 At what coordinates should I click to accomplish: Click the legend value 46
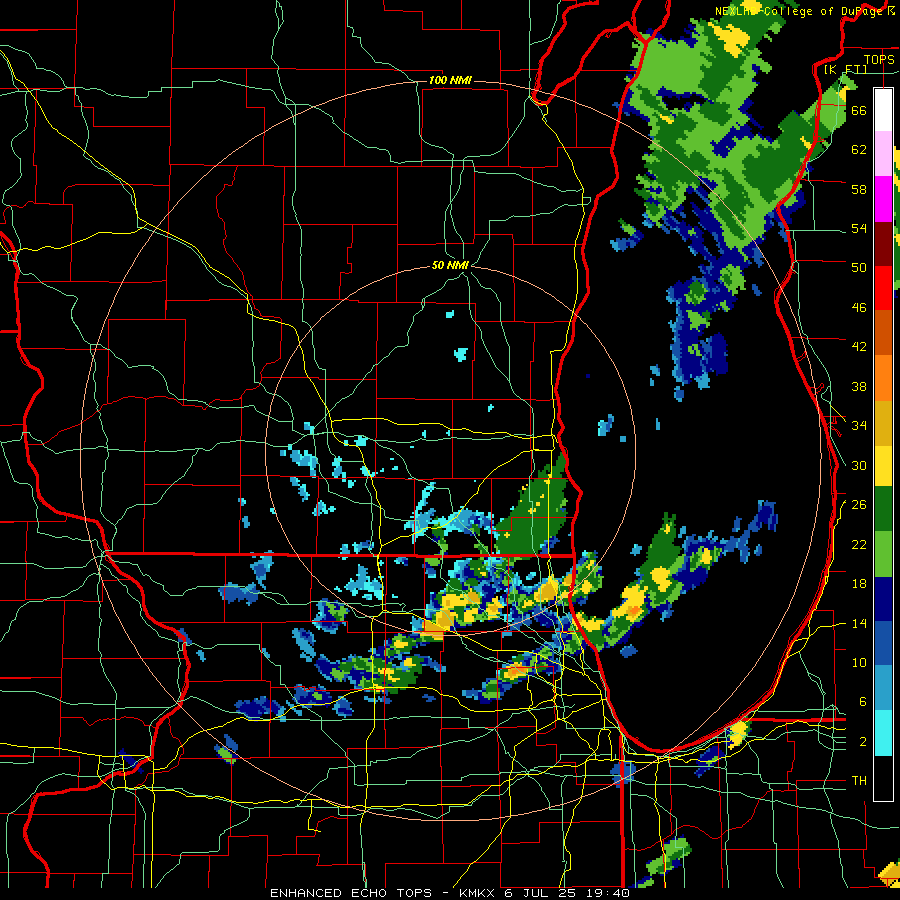[x=859, y=307]
